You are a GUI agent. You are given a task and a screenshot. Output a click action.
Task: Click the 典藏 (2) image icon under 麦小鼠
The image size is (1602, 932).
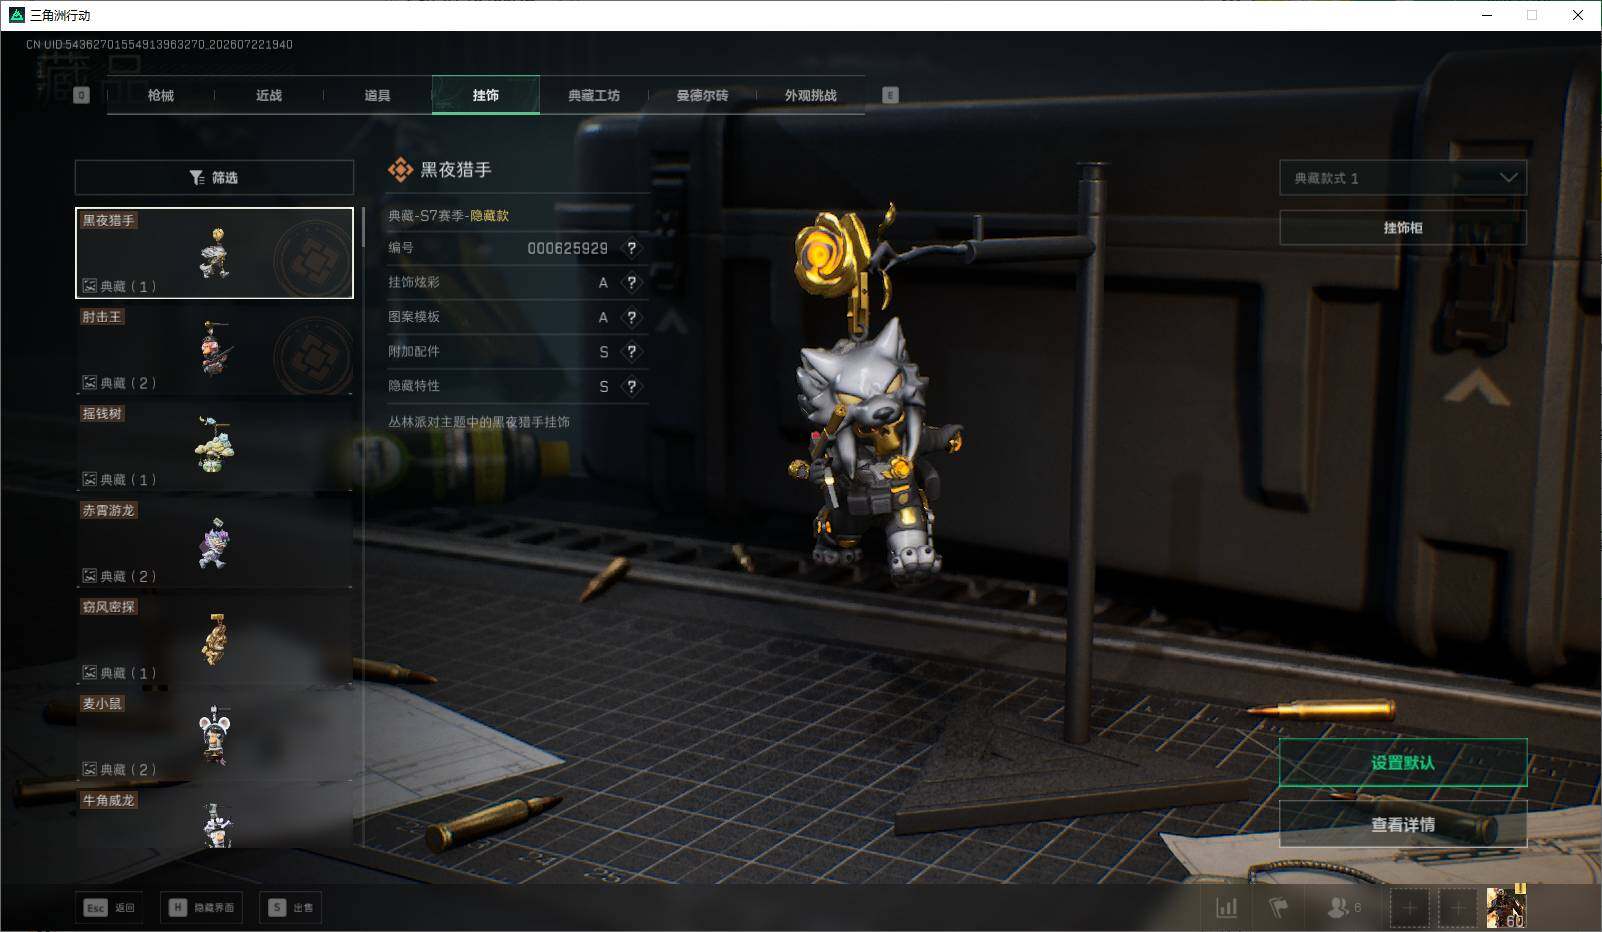(90, 770)
